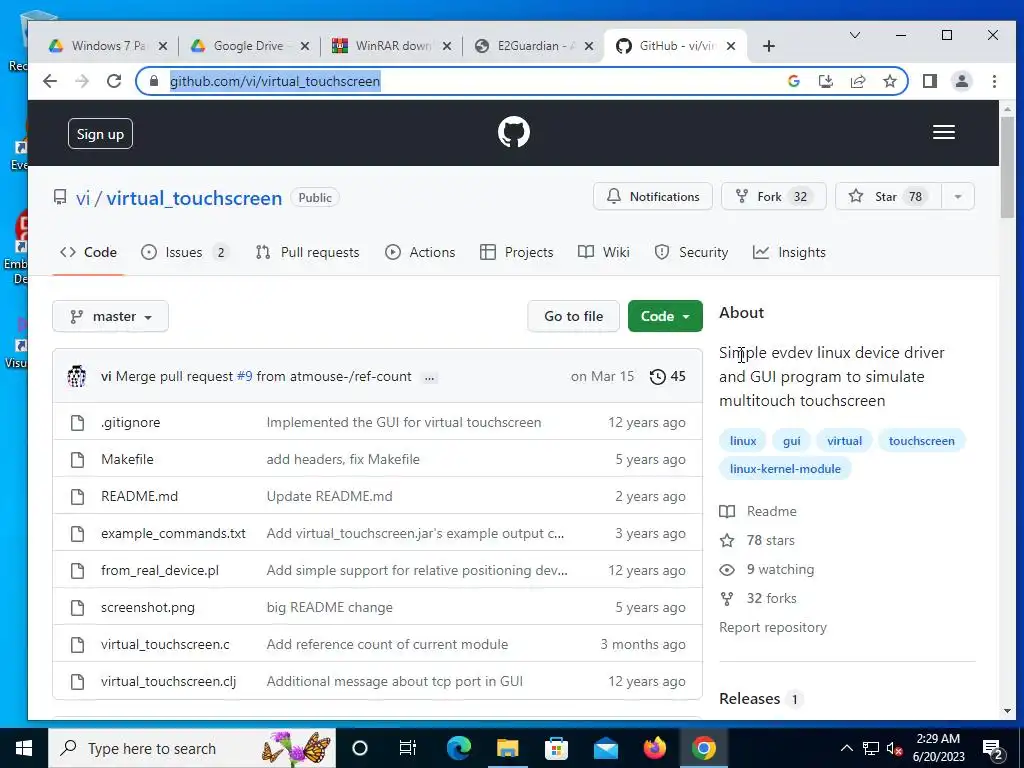This screenshot has height=768, width=1024.
Task: Click the Report repository link
Action: point(773,628)
